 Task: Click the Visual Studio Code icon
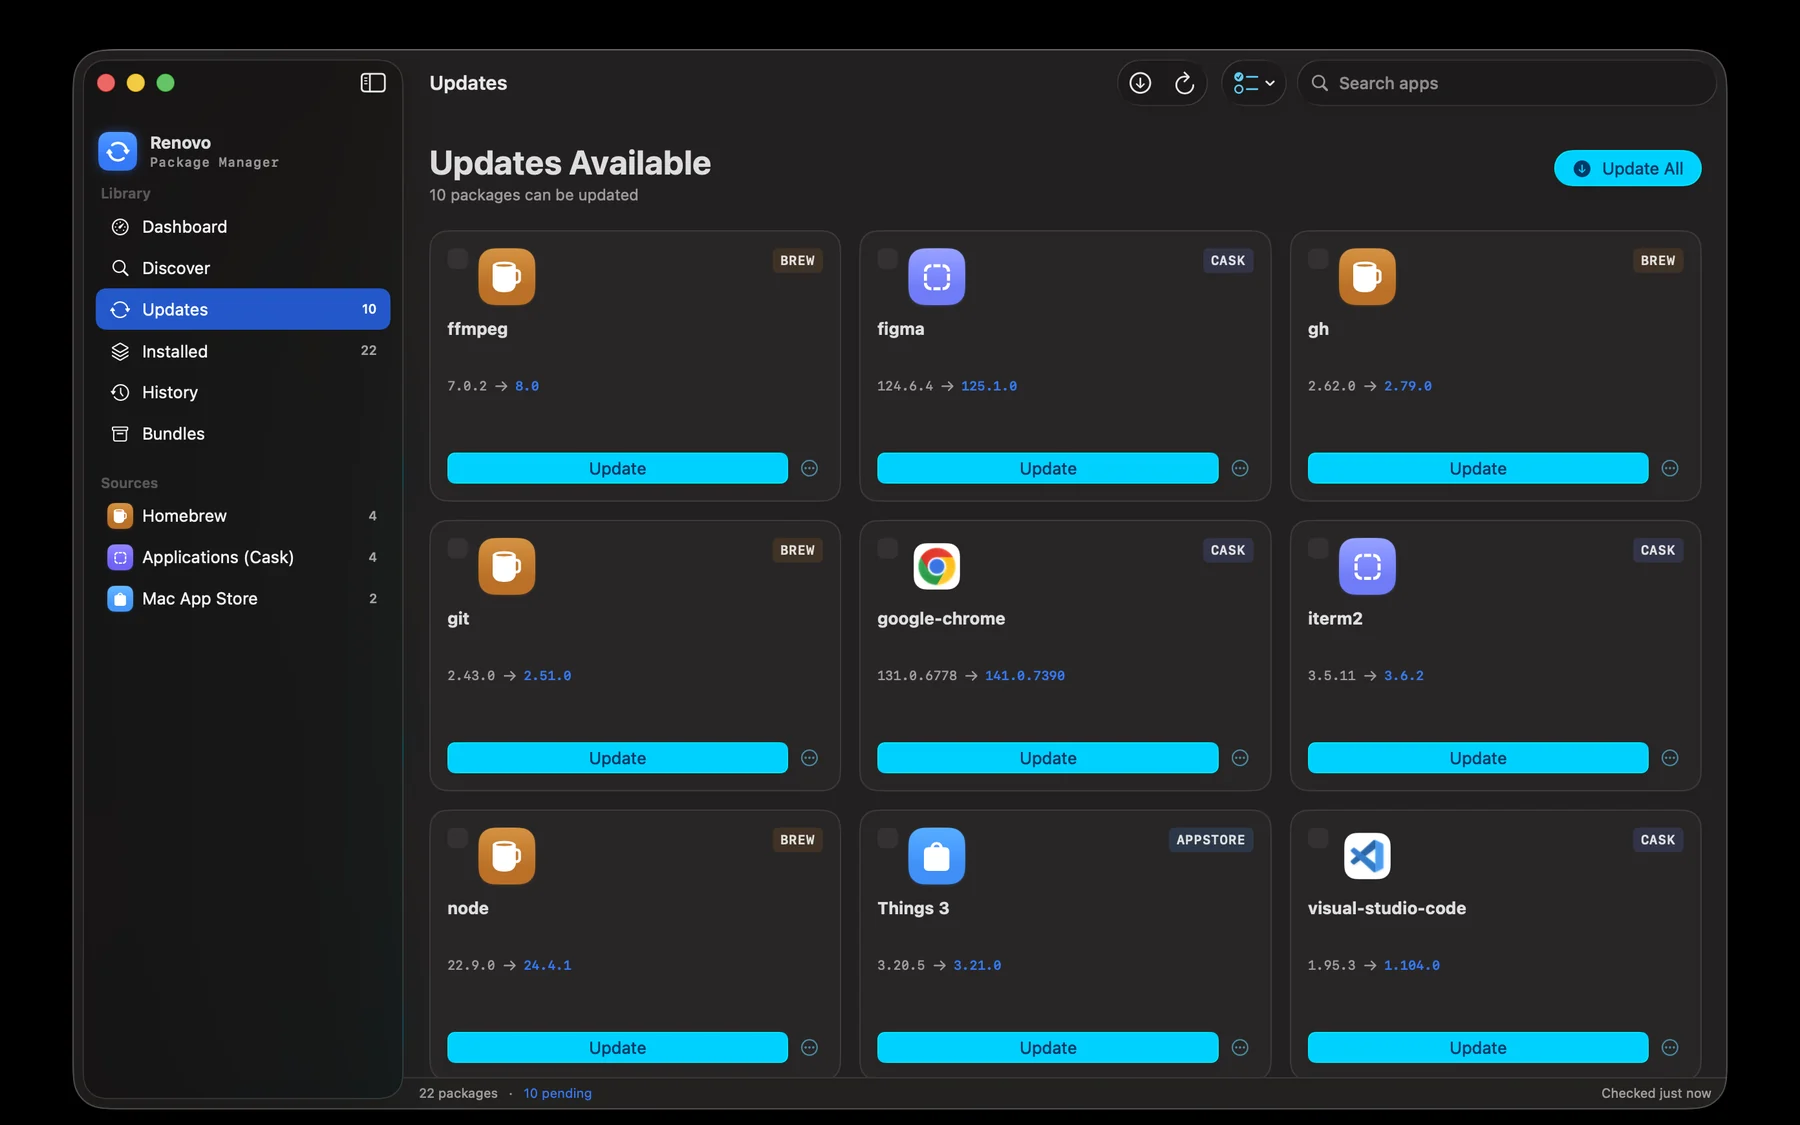pyautogui.click(x=1367, y=856)
